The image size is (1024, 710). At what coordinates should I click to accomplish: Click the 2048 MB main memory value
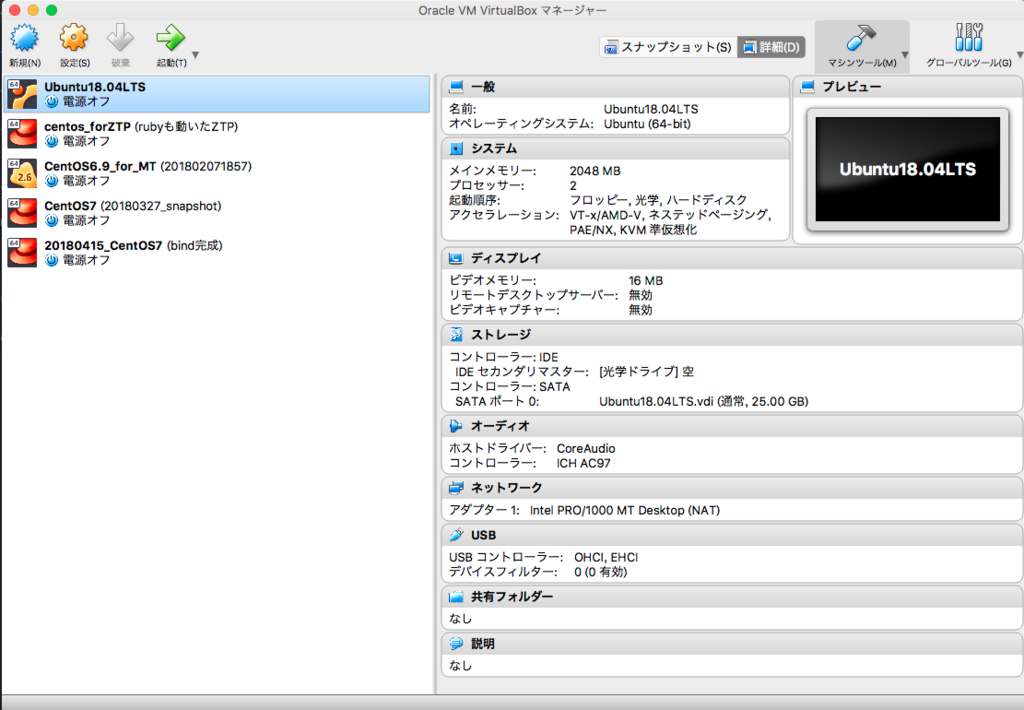point(595,171)
